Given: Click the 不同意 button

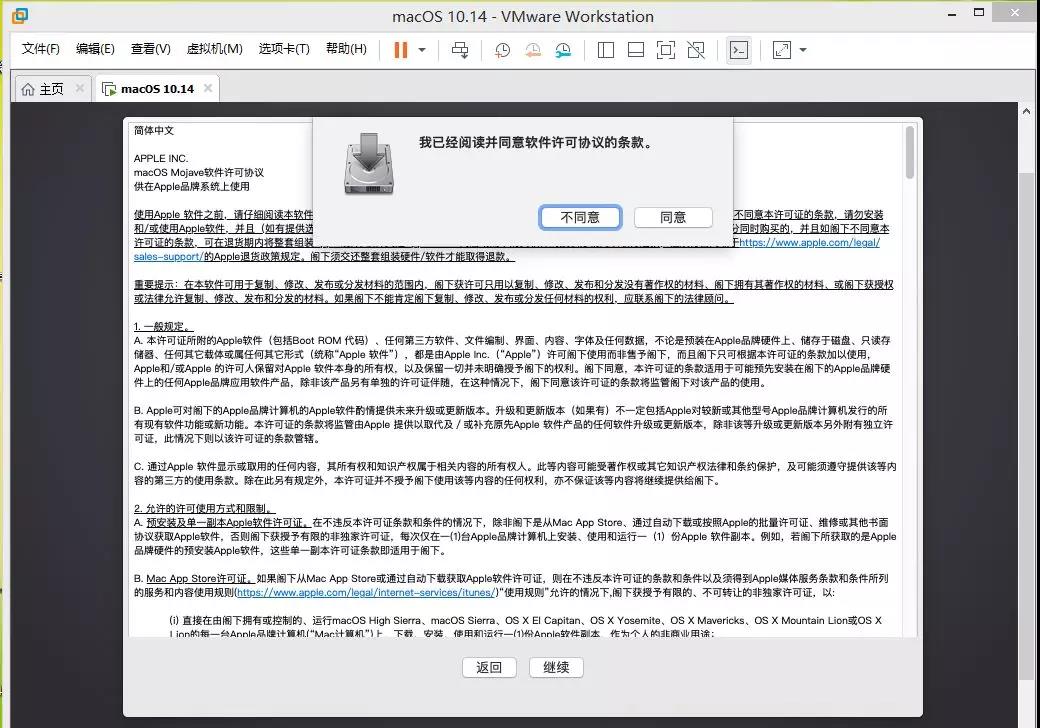Looking at the screenshot, I should tap(580, 217).
